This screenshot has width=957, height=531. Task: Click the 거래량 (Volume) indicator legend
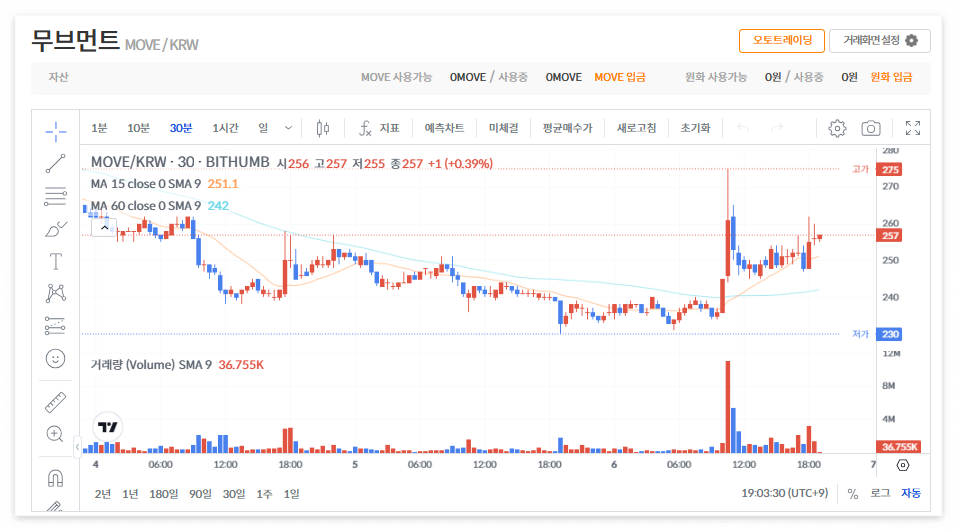(177, 365)
